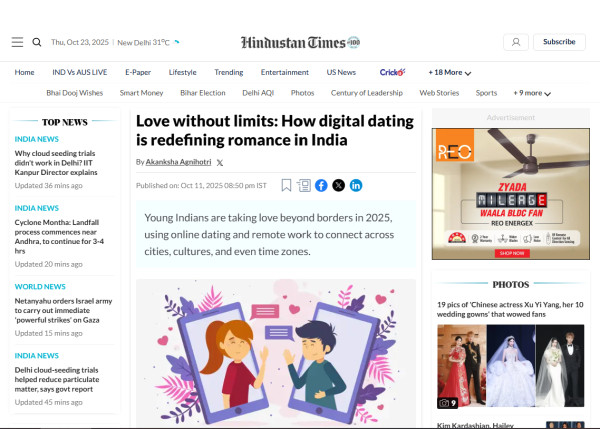Open the hamburger menu
600x429 pixels.
[x=17, y=42]
